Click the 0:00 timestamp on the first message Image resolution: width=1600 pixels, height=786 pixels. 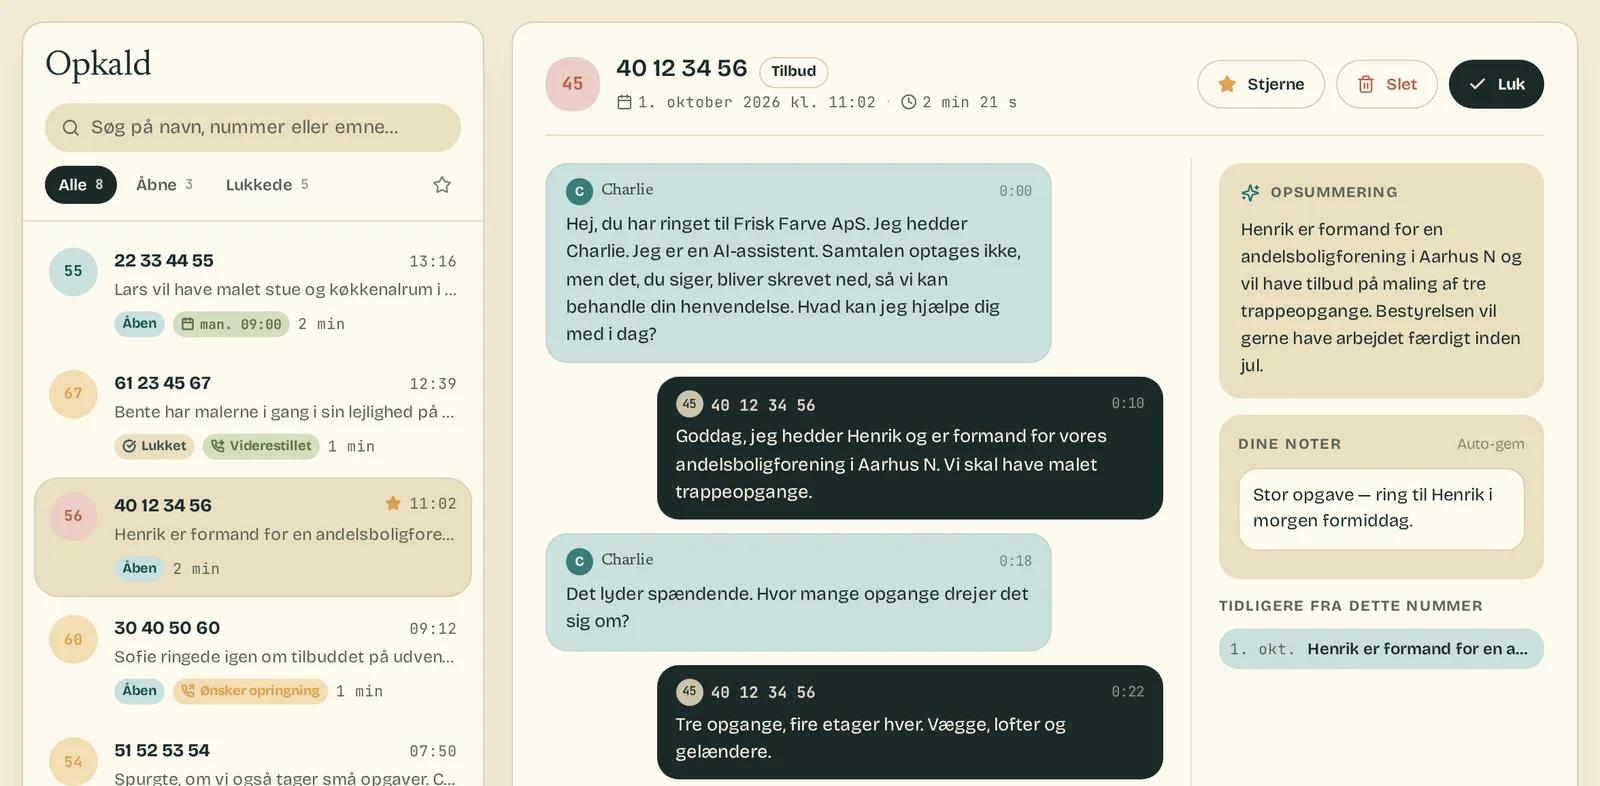coord(1015,191)
